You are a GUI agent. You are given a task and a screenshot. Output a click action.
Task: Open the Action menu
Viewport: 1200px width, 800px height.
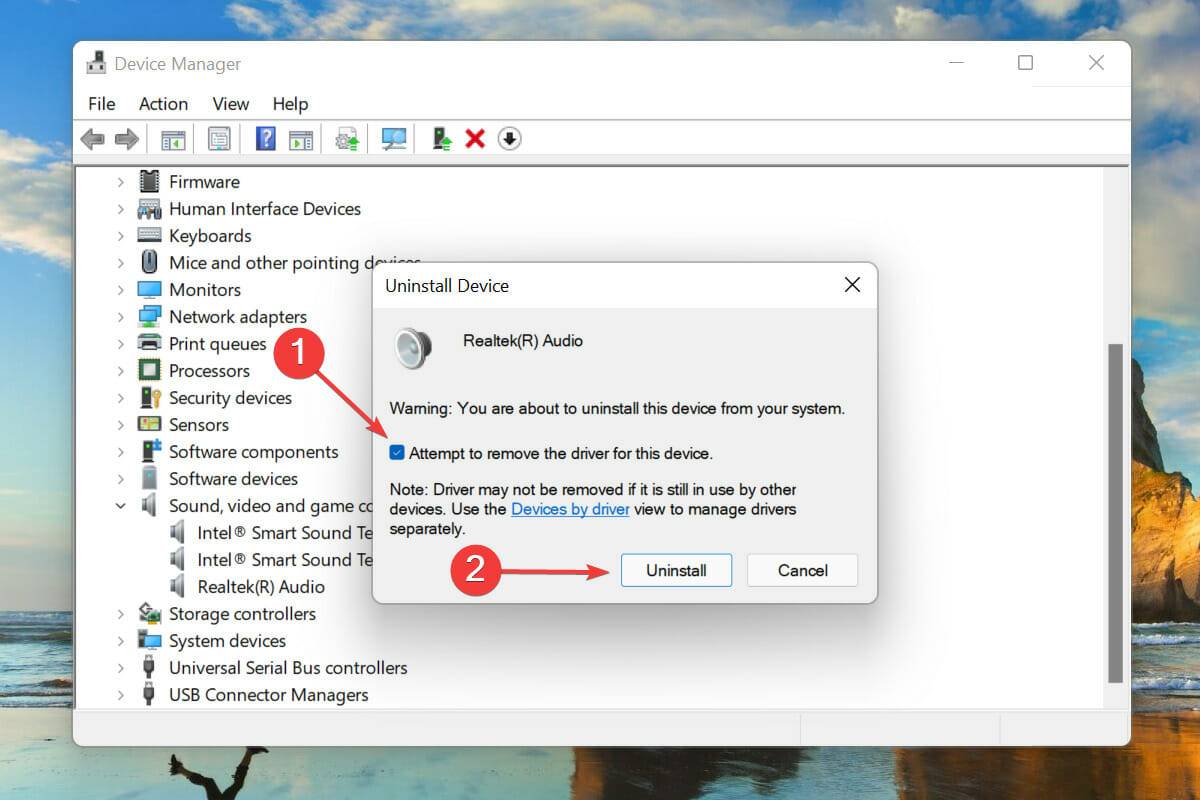point(163,104)
